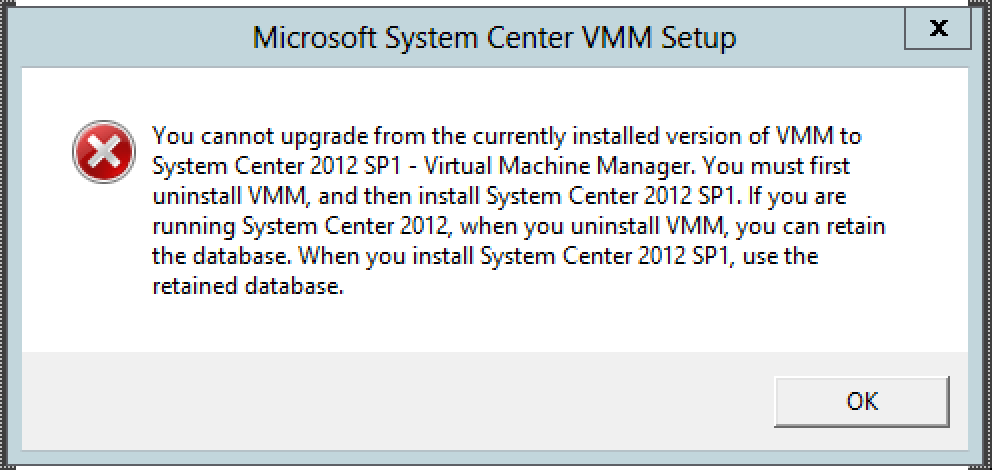Click the final words "retained database."
Viewport: 992px width, 470px height.
click(x=249, y=288)
